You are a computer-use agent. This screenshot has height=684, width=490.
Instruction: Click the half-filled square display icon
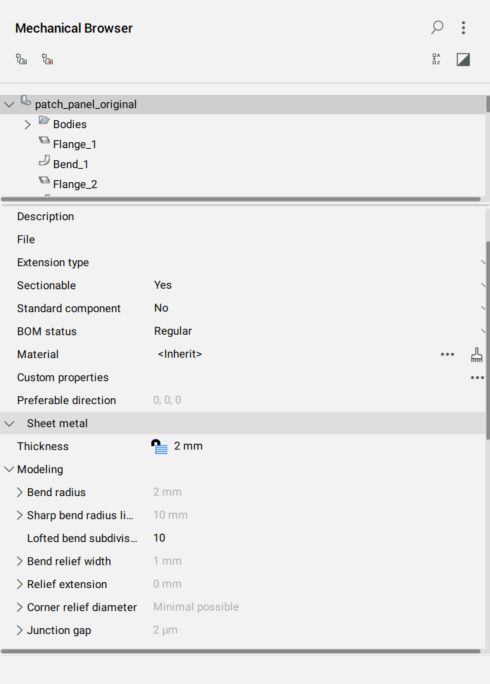[x=463, y=59]
